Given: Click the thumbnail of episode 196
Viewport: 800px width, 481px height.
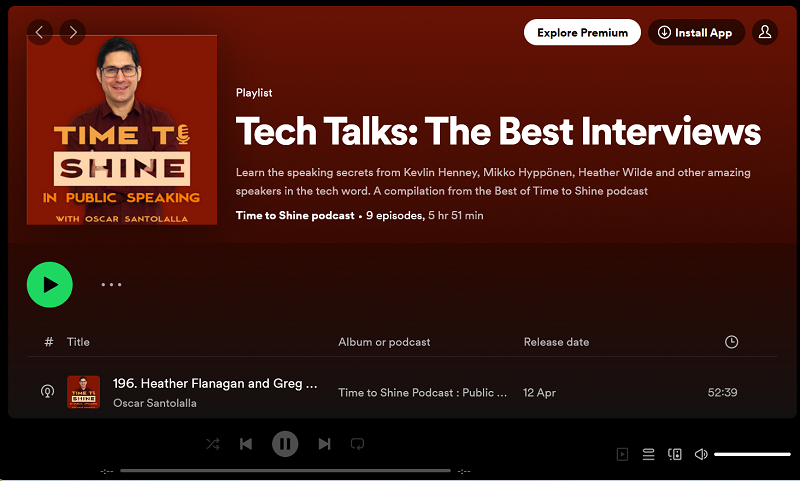Looking at the screenshot, I should [84, 392].
